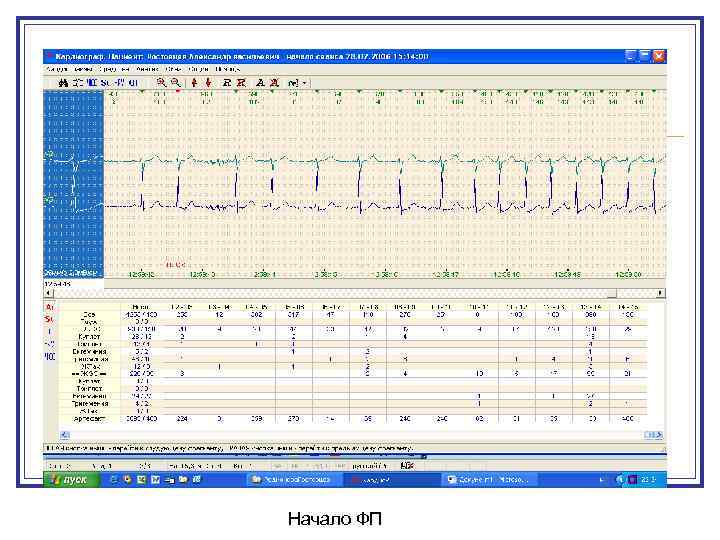Image resolution: width=720 pixels, height=540 pixels.
Task: Click the zoom out magnifier icon
Action: 175,83
